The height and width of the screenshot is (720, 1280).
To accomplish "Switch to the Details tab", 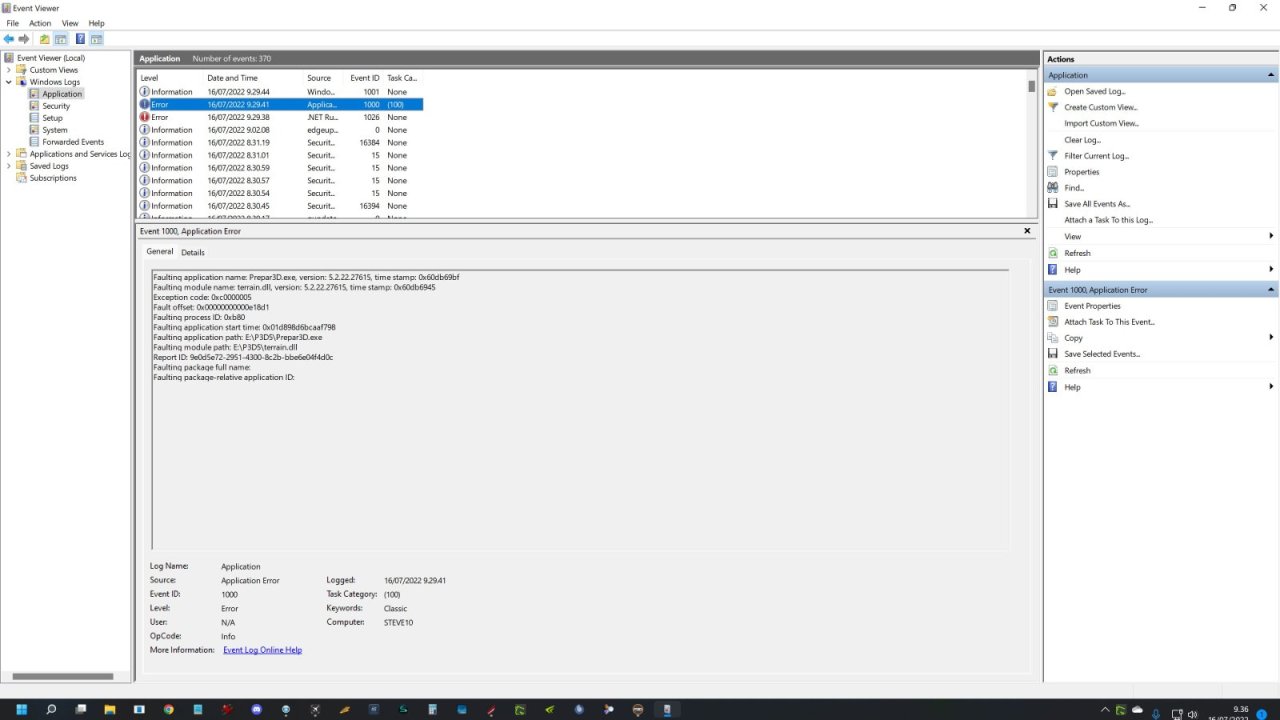I will point(193,252).
